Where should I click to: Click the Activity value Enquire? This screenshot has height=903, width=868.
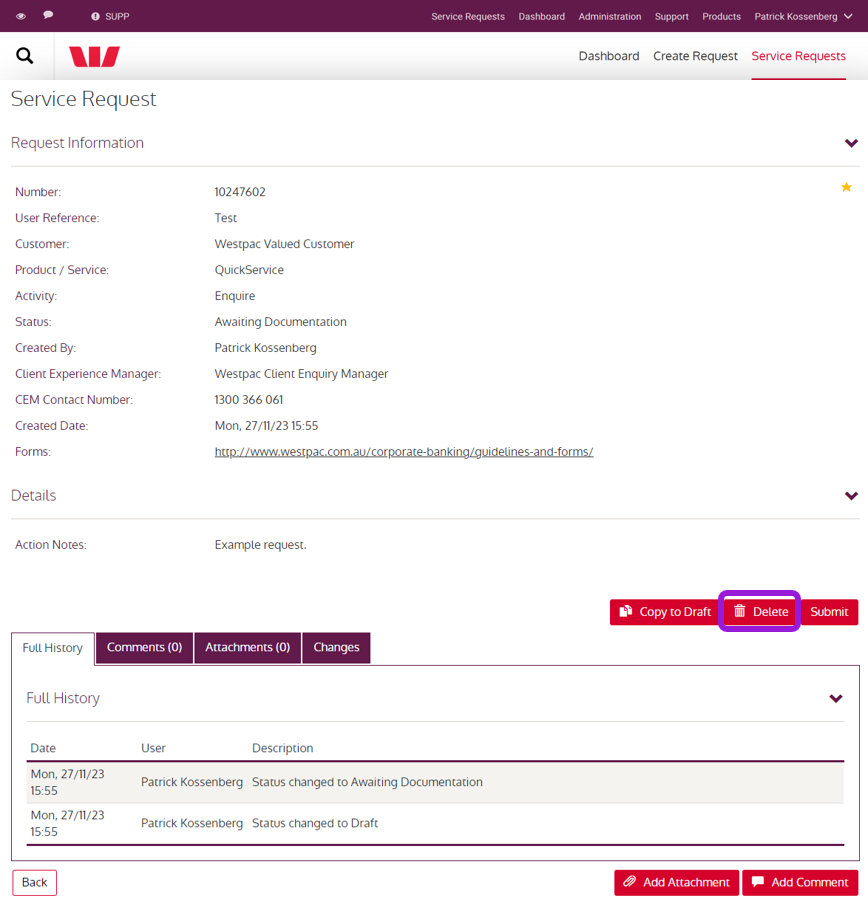(x=235, y=296)
